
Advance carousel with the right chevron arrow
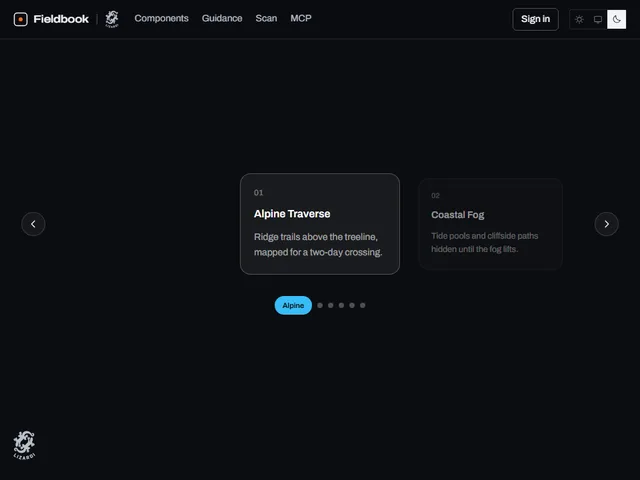[x=607, y=224]
